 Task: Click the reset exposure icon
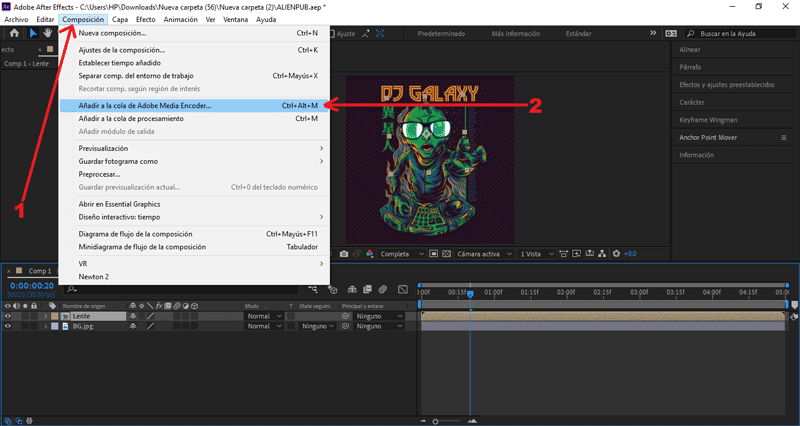(616, 254)
